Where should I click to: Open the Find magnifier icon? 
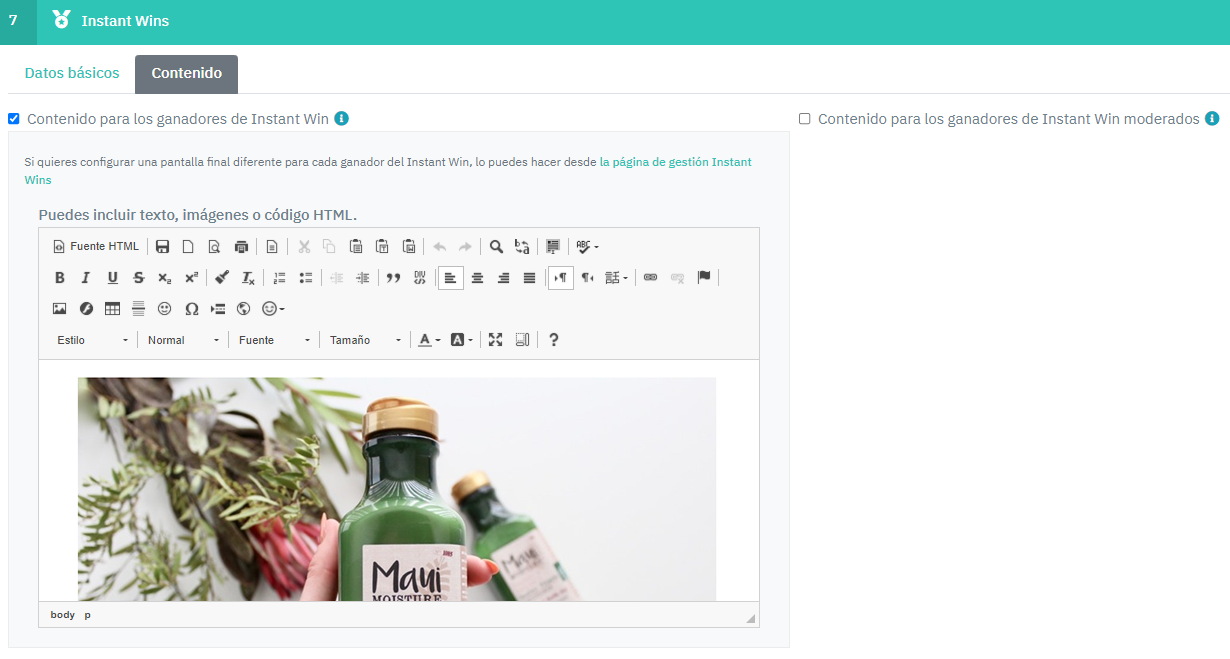496,247
